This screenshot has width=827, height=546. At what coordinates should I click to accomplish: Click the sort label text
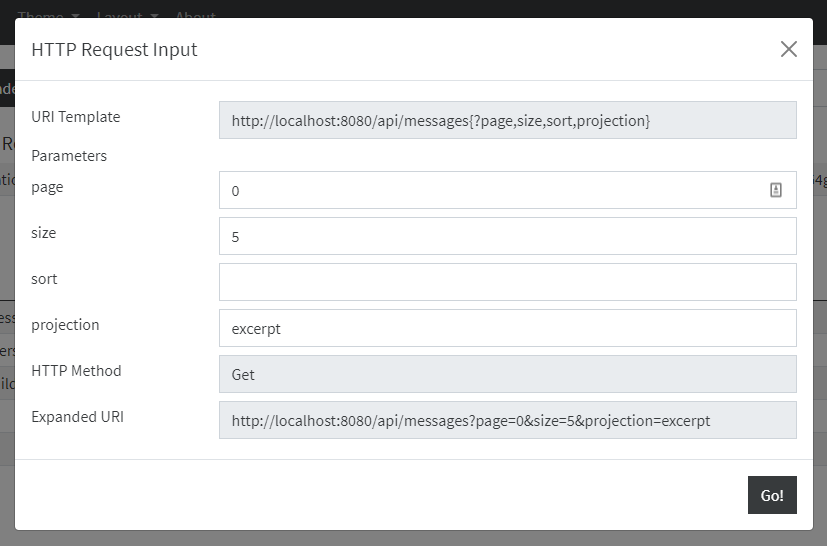point(44,279)
